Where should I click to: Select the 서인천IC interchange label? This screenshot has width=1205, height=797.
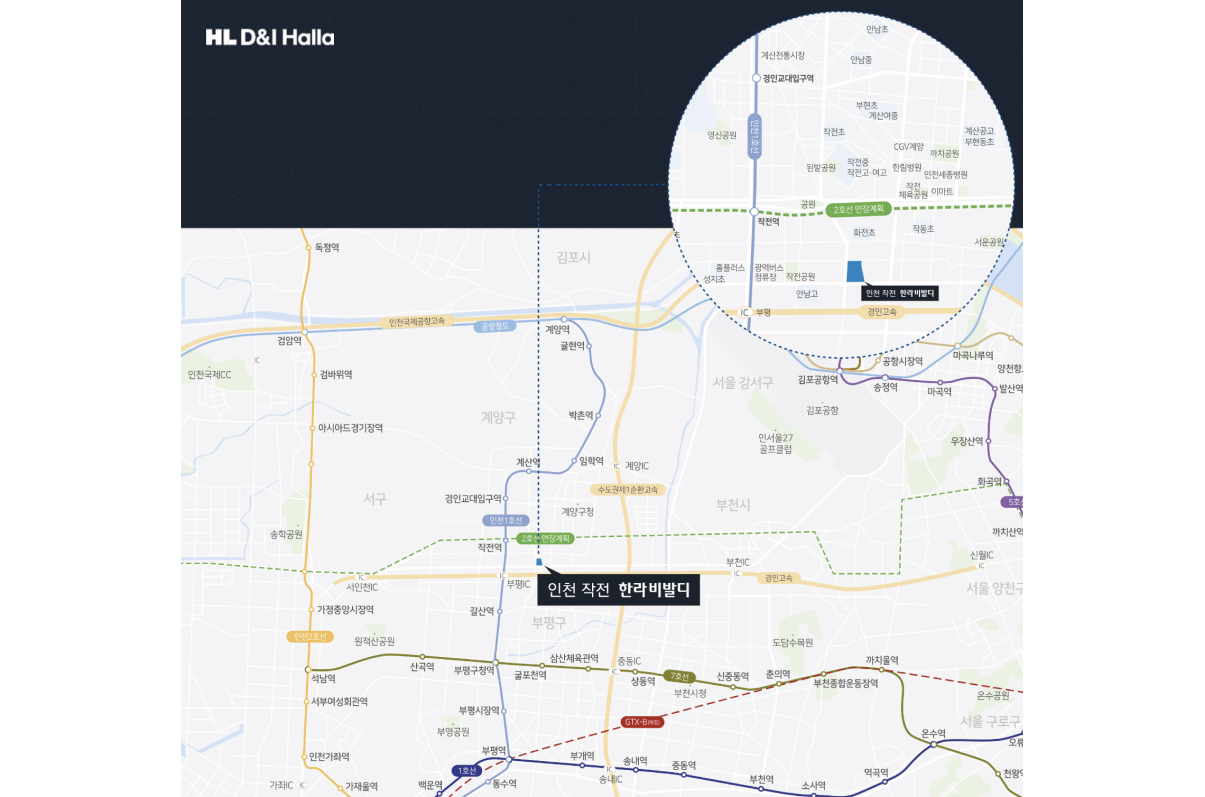[x=362, y=587]
